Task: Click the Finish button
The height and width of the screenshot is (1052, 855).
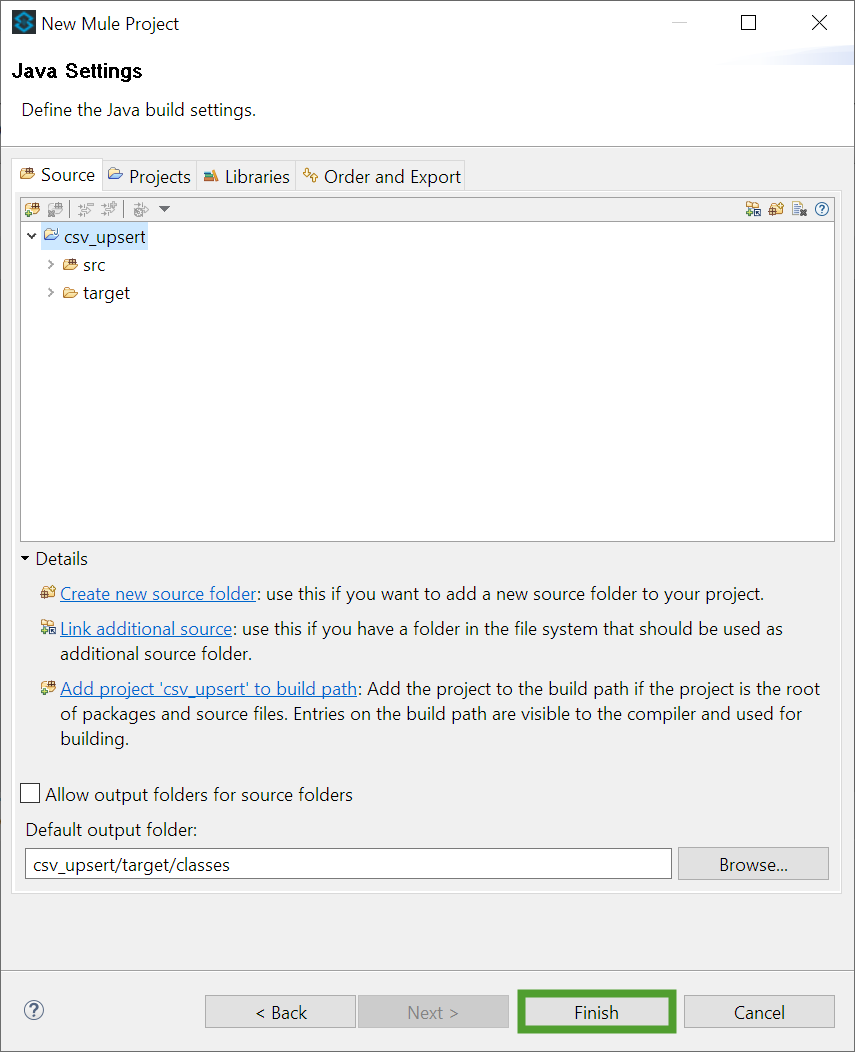Action: click(597, 1012)
